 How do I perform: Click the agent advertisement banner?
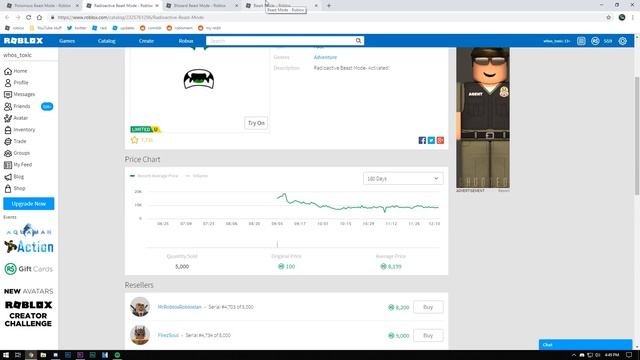[x=483, y=118]
